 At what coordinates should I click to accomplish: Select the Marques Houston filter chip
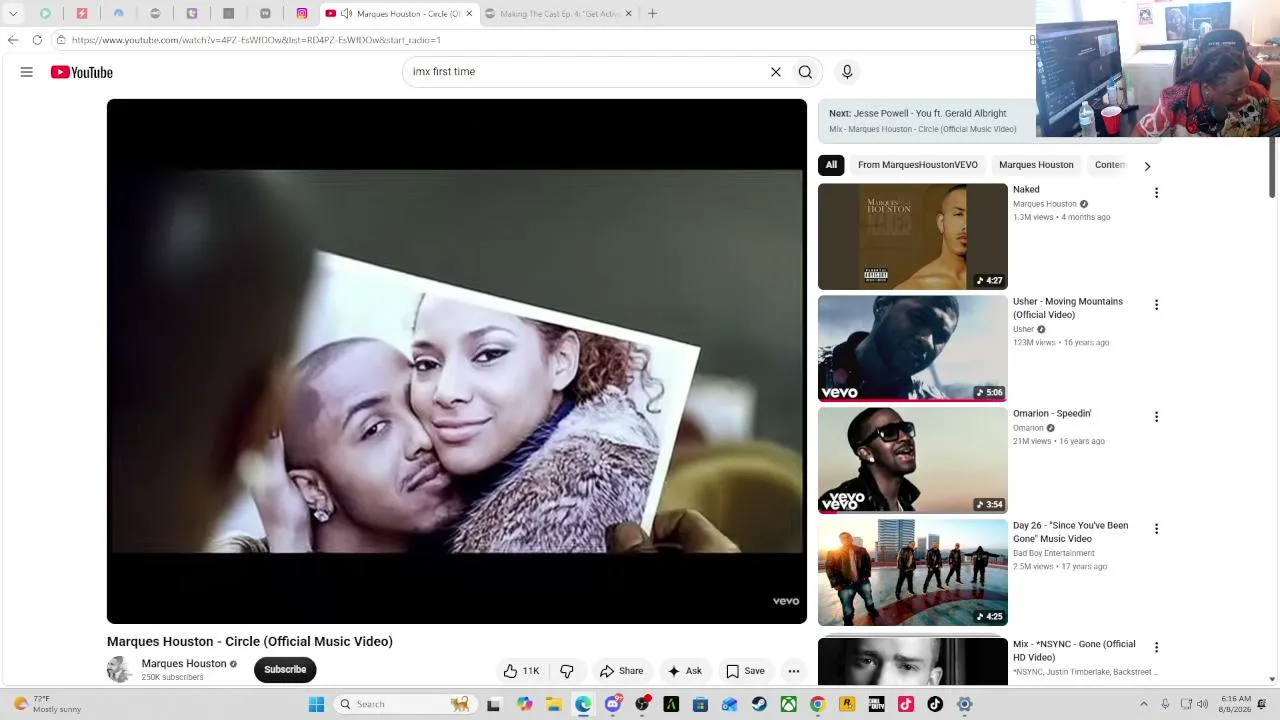pos(1036,165)
